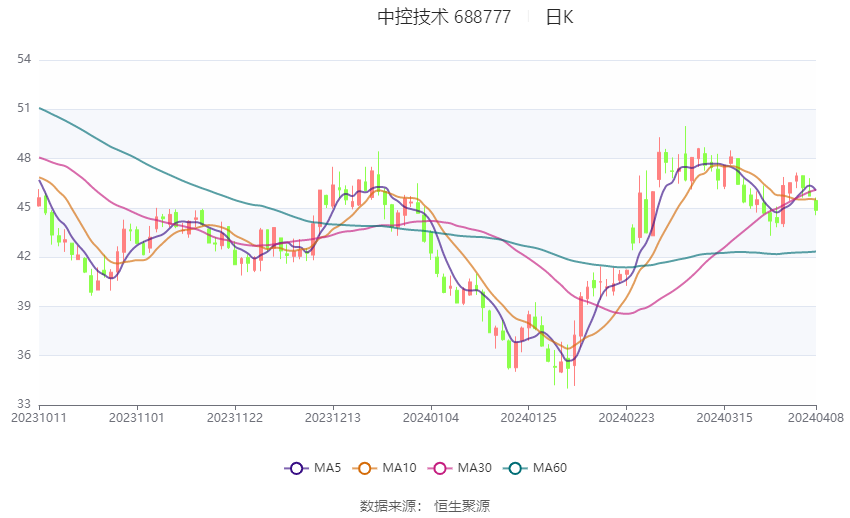Click the 20240223 date axis label
The image size is (850, 518).
tap(627, 418)
